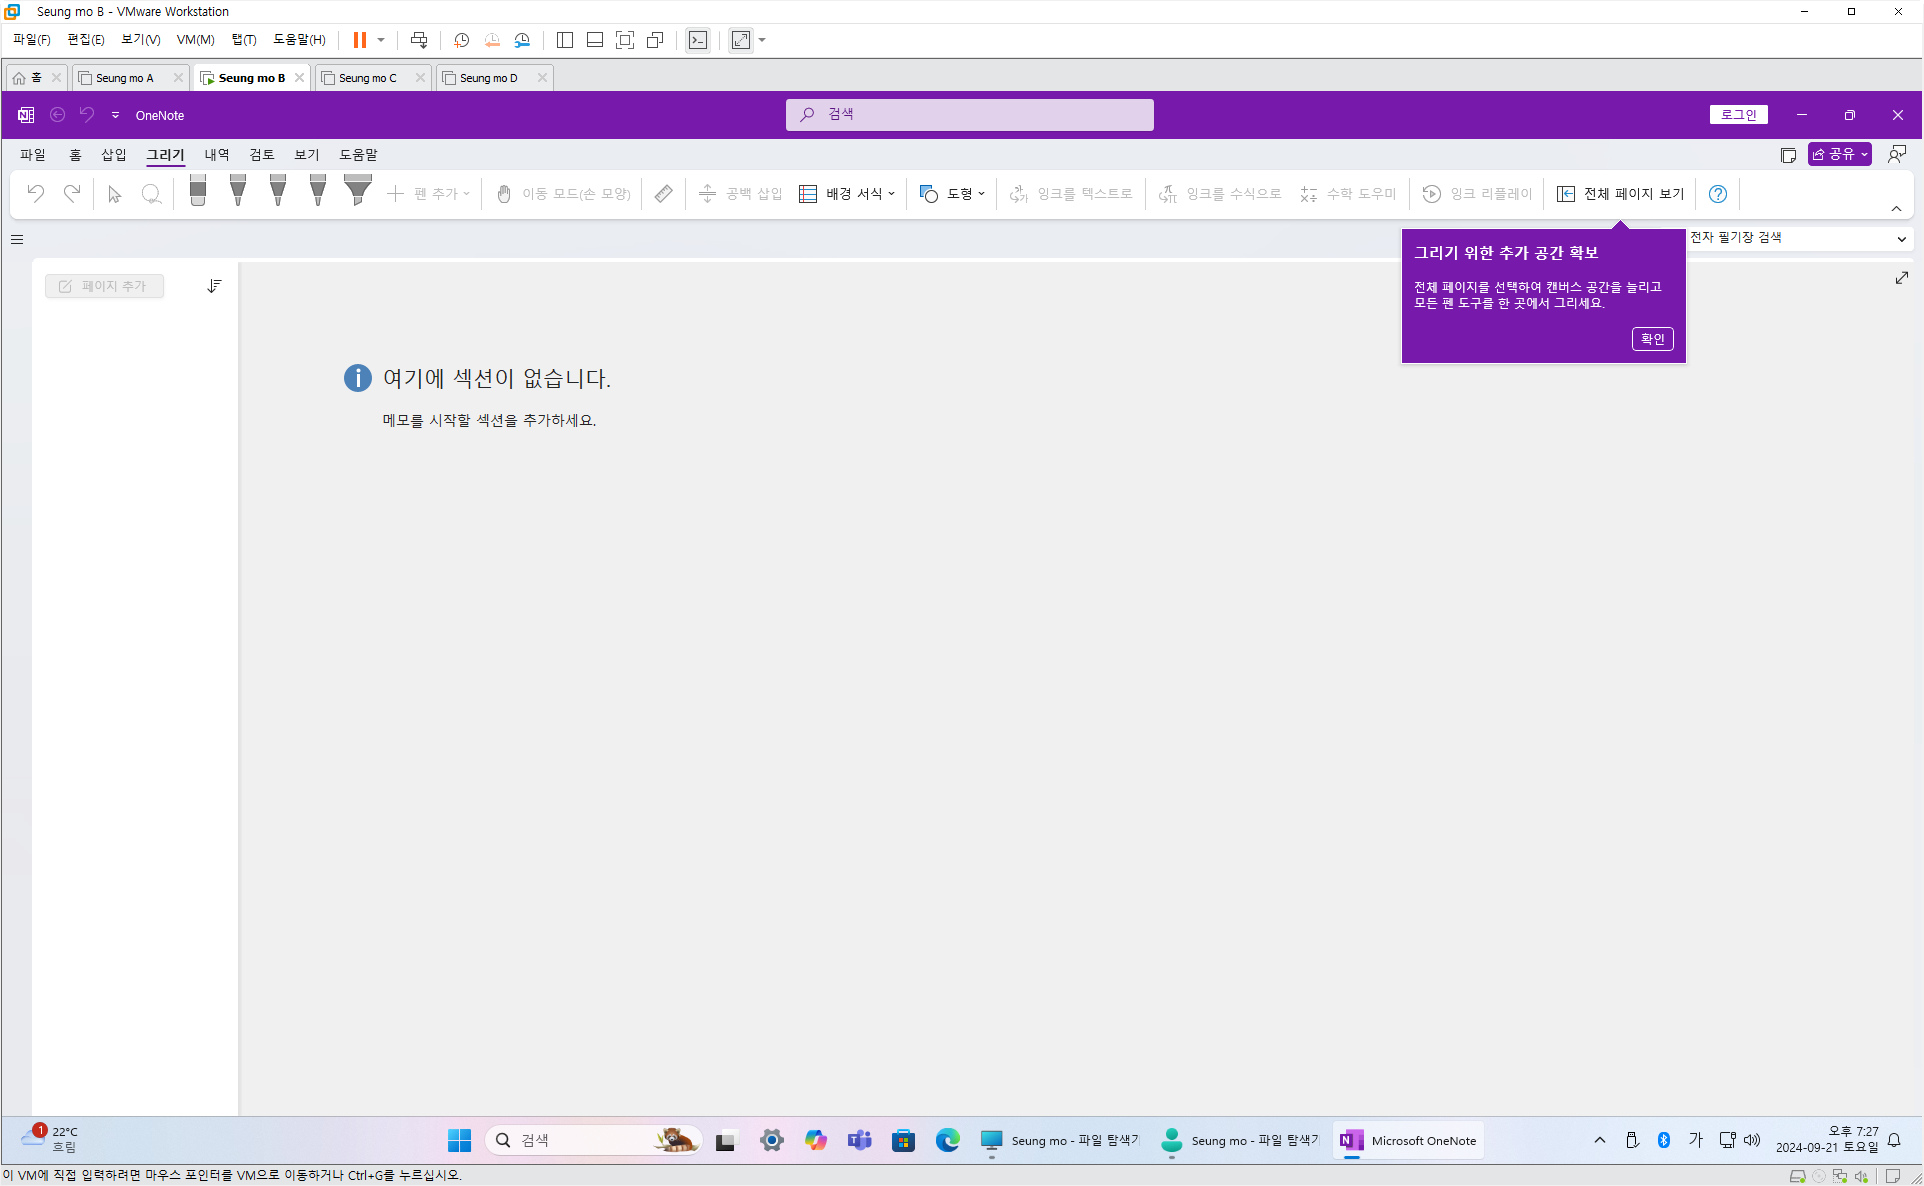Expand the 전자 필기장 검색 dropdown
1924x1186 pixels.
pyautogui.click(x=1900, y=238)
